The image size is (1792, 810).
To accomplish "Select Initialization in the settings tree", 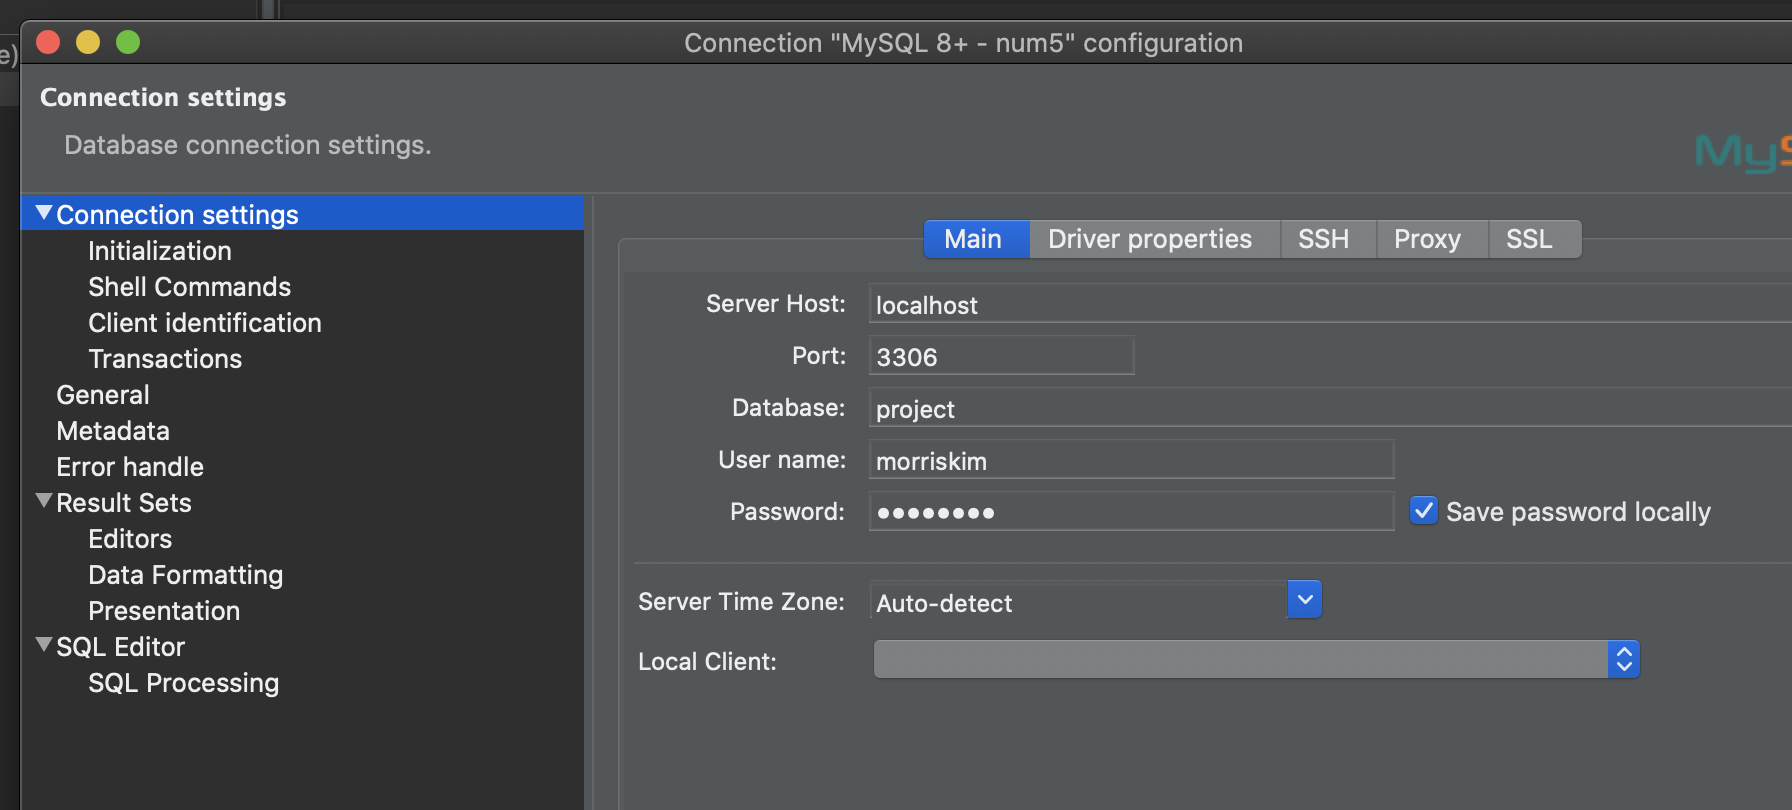I will point(160,250).
